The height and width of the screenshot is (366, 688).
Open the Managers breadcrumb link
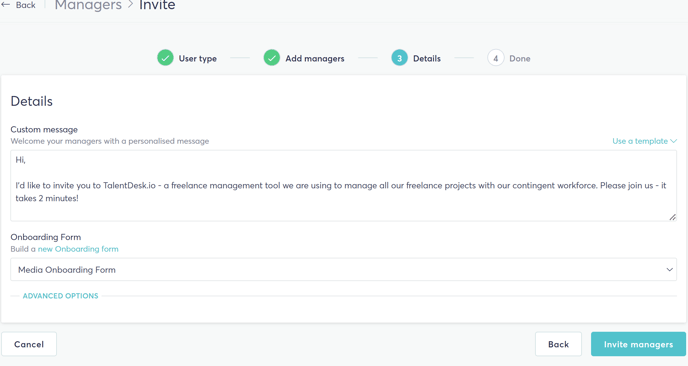click(x=88, y=5)
